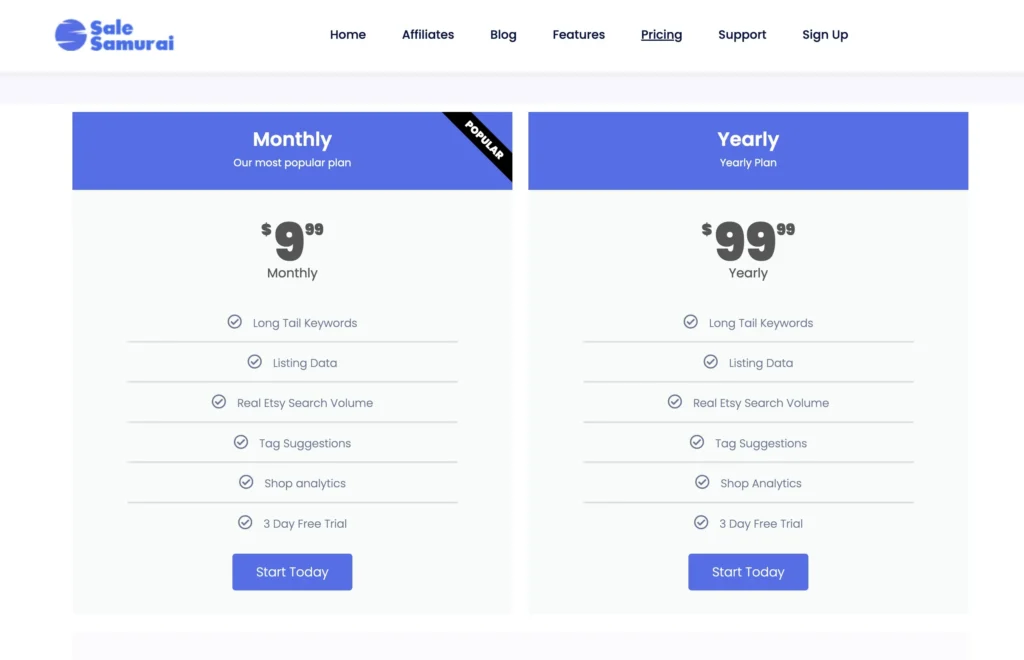Click check icon next to Monthly Listing Data
Viewport: 1024px width, 660px height.
click(x=254, y=362)
